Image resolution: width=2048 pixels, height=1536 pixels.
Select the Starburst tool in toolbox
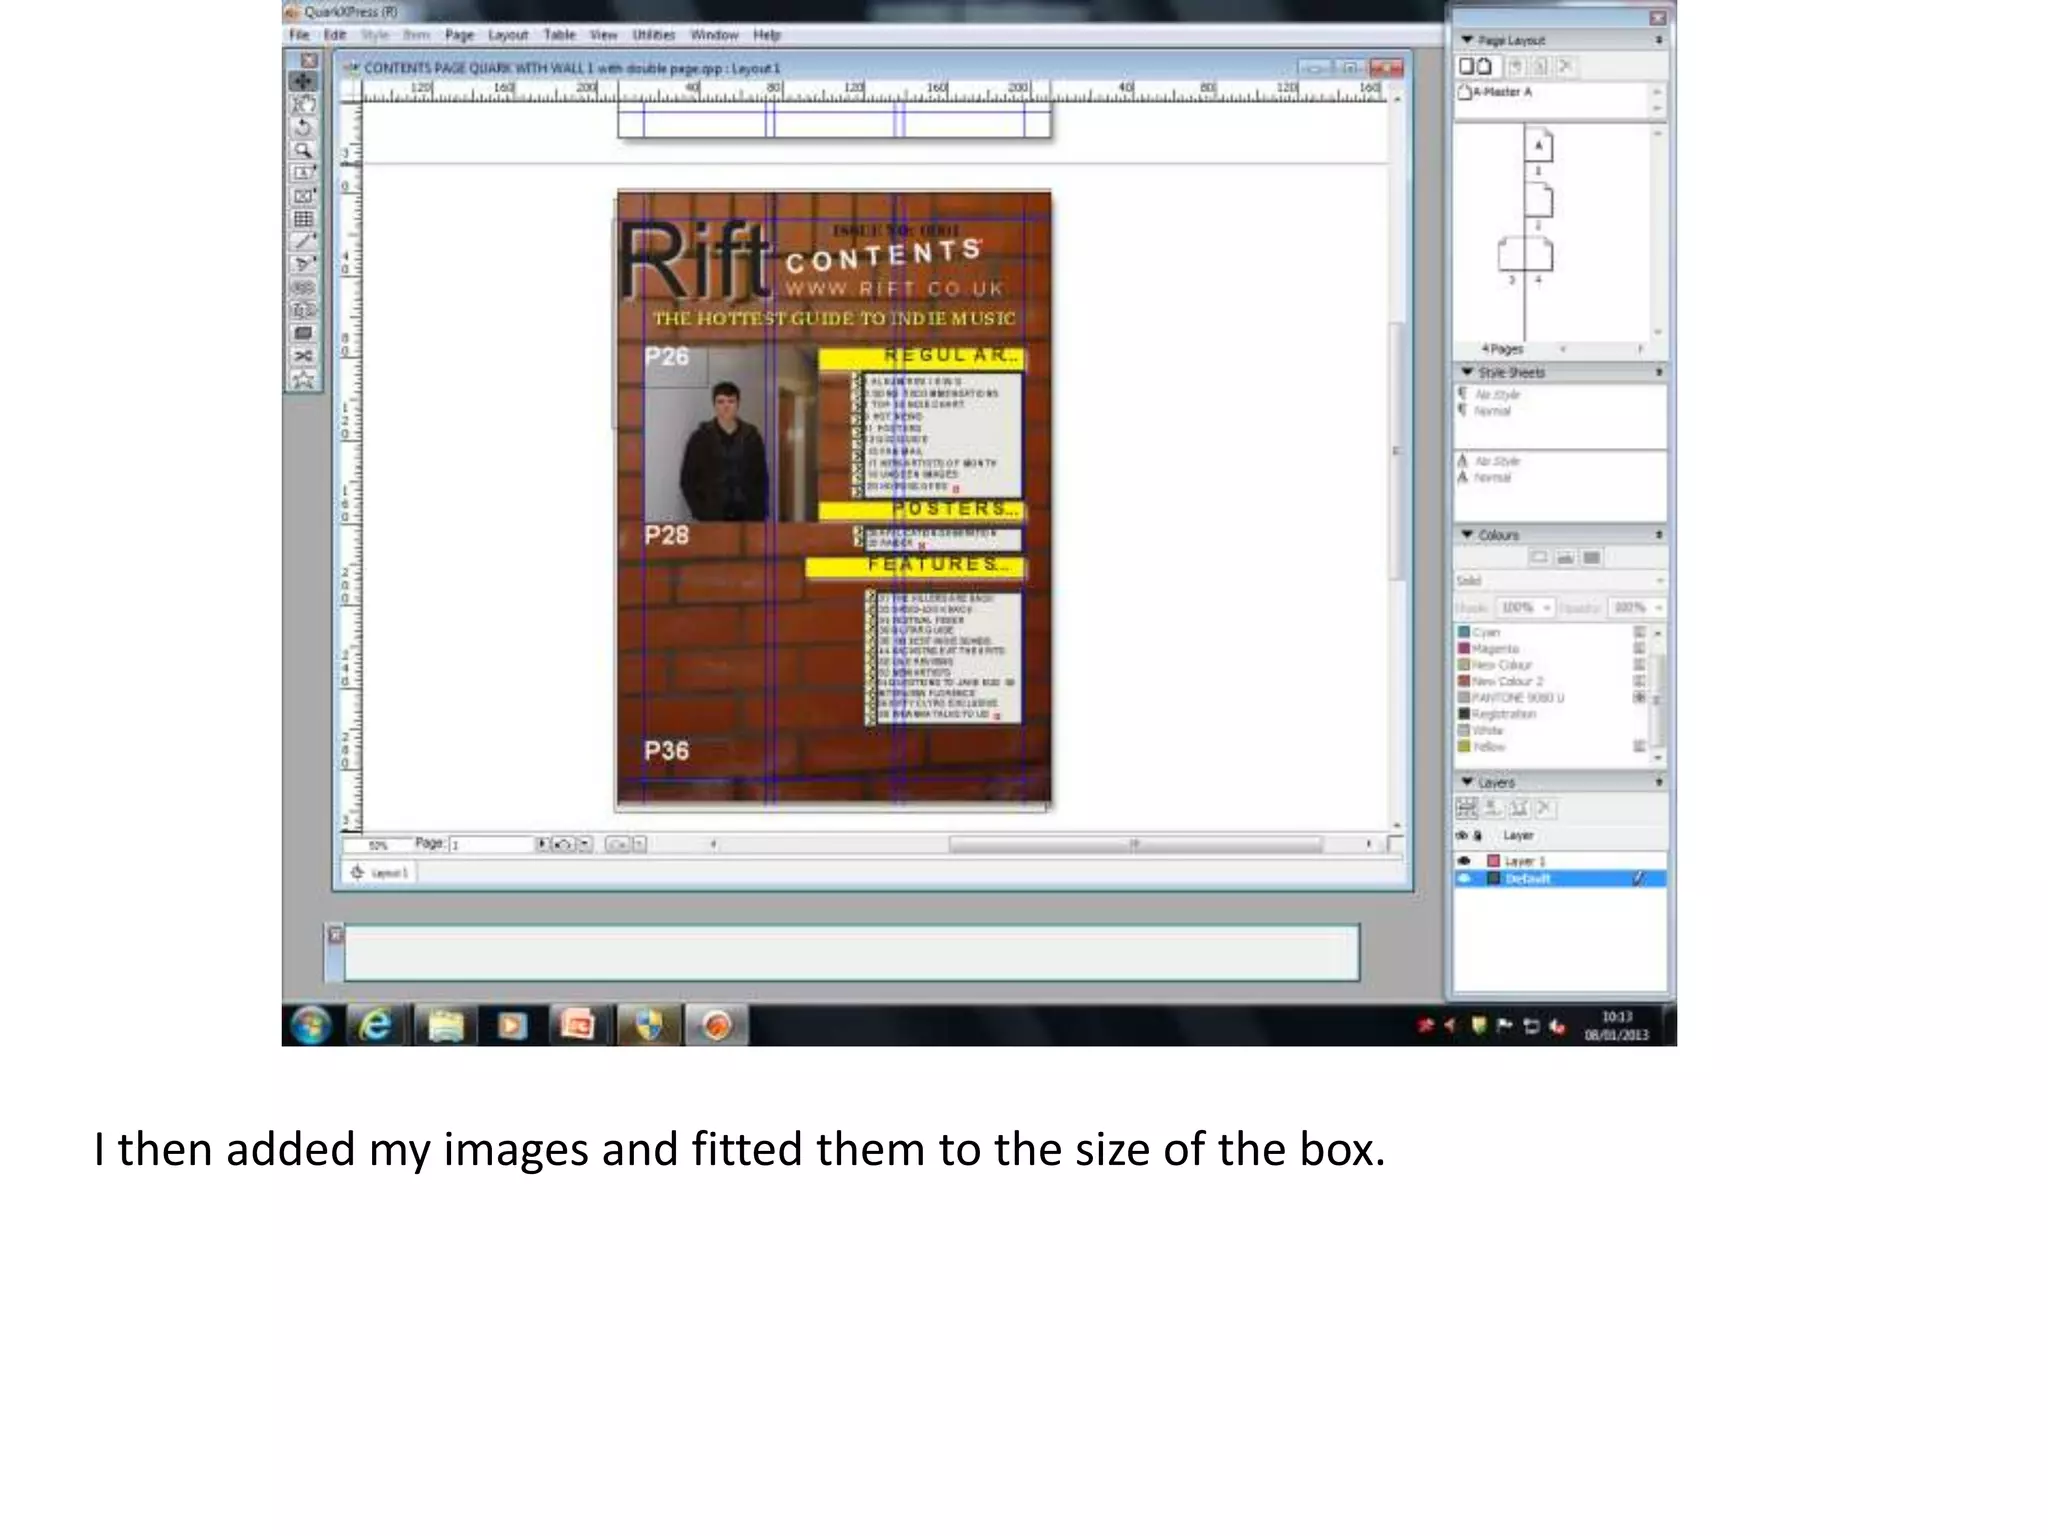pyautogui.click(x=303, y=379)
